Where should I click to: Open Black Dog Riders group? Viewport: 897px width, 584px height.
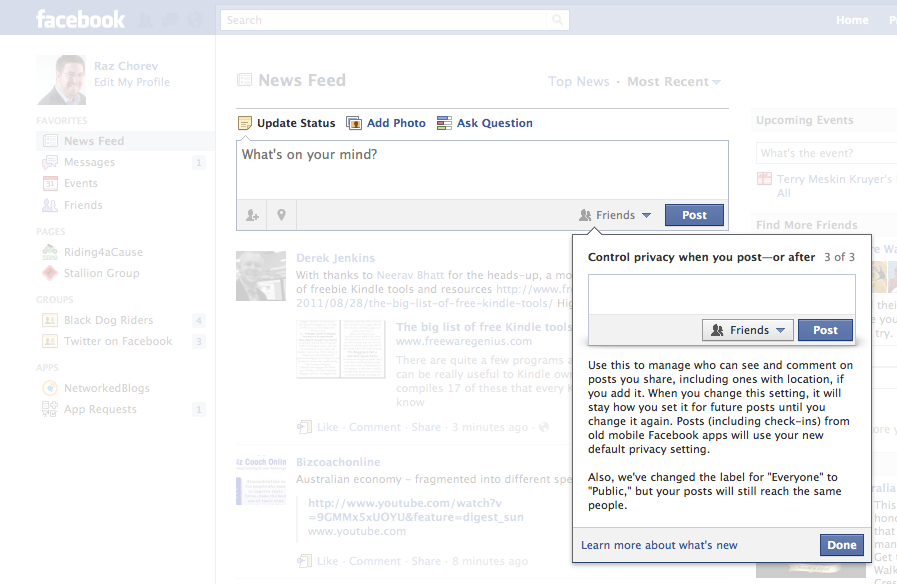click(x=108, y=320)
